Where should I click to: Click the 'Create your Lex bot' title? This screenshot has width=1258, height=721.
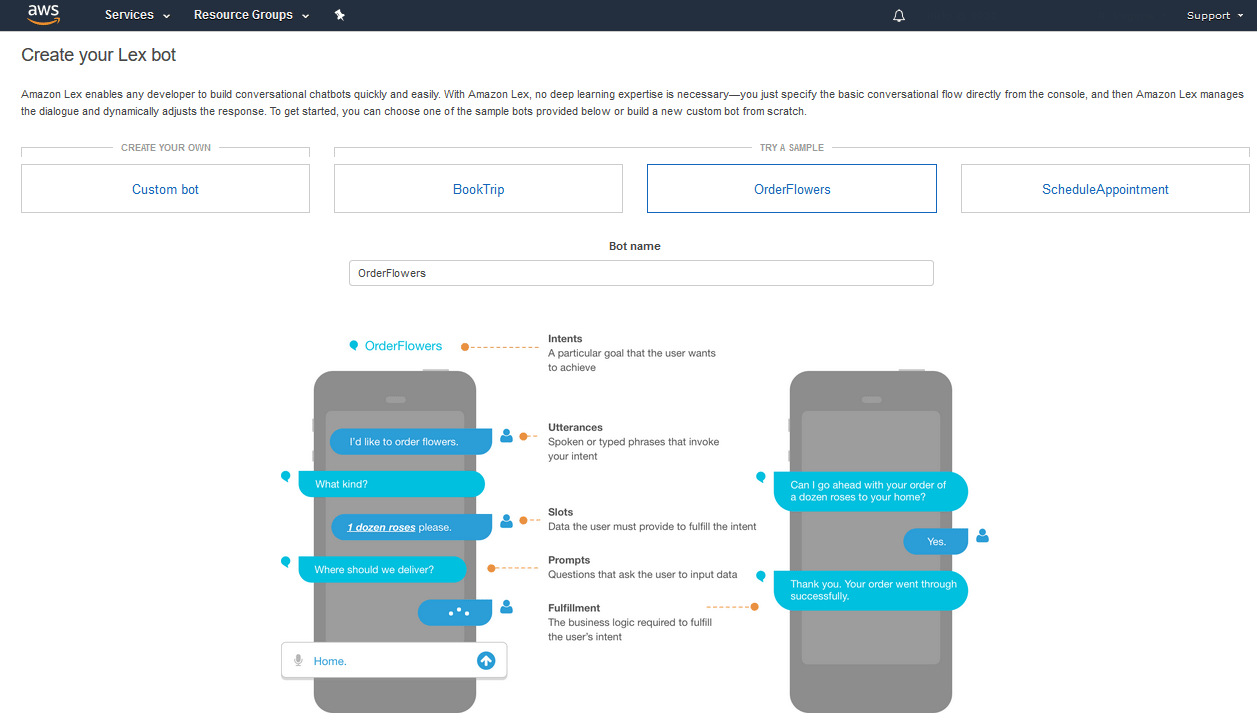point(99,55)
